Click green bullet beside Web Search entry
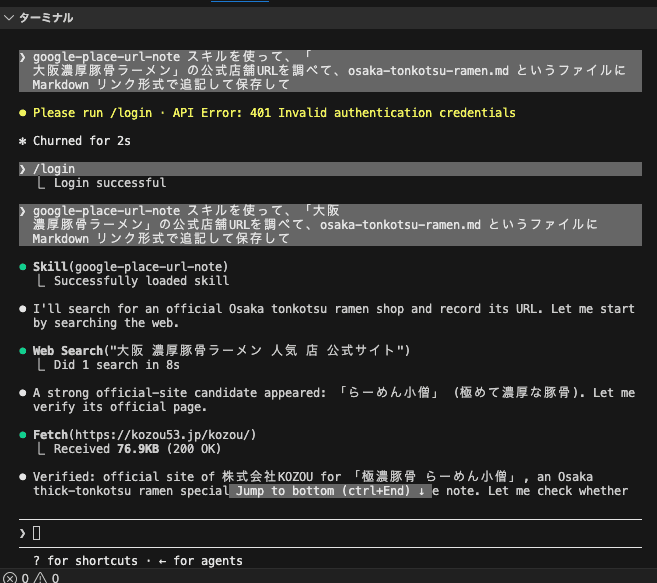This screenshot has width=657, height=583. tap(23, 351)
